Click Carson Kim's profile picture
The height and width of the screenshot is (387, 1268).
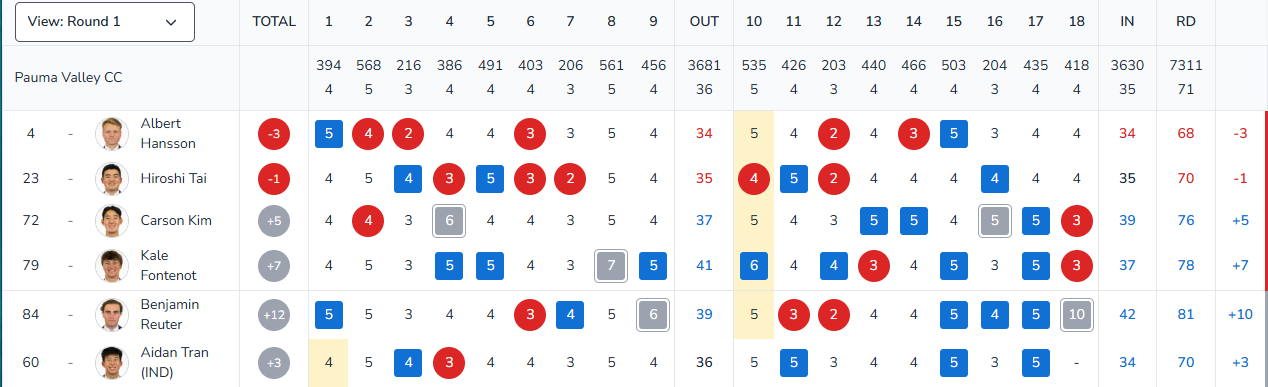pos(111,221)
